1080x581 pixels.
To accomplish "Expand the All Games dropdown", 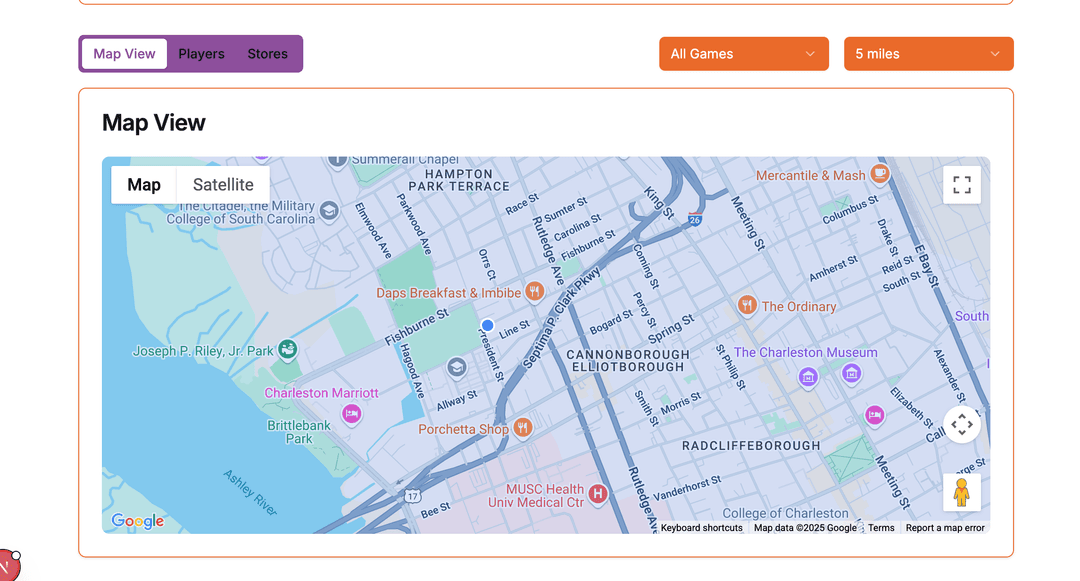I will [x=744, y=54].
